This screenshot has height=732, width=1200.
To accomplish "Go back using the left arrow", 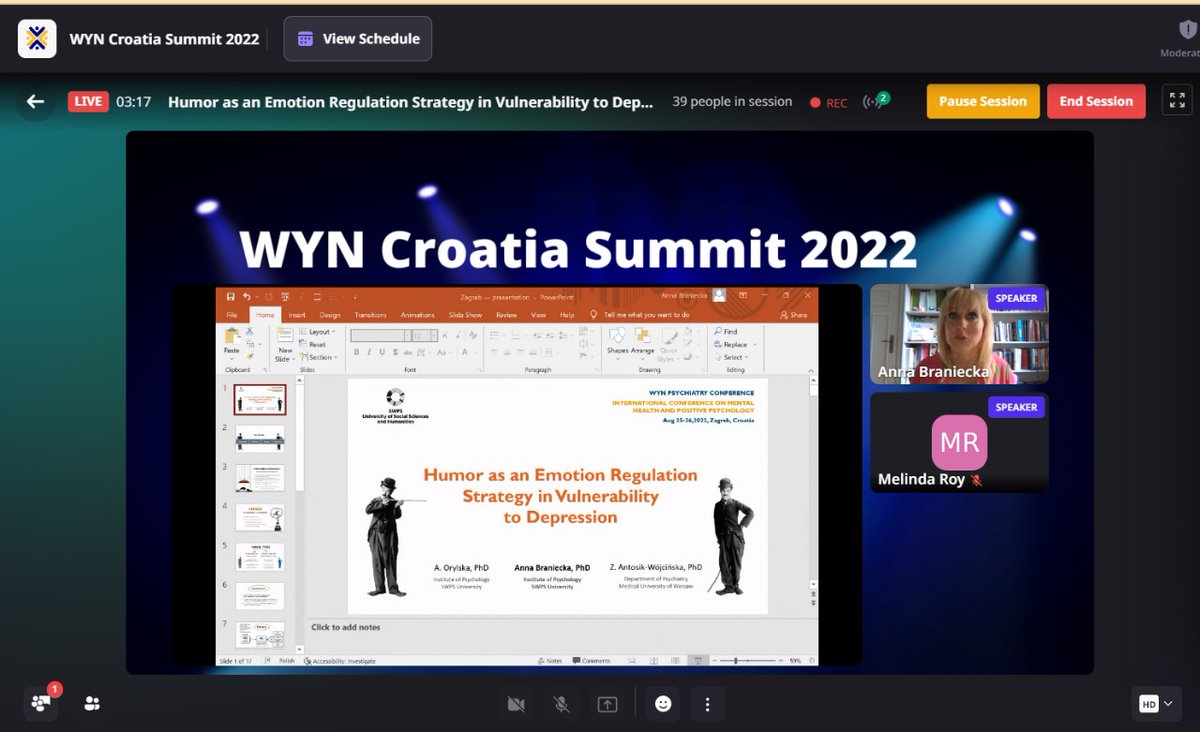I will coord(36,101).
